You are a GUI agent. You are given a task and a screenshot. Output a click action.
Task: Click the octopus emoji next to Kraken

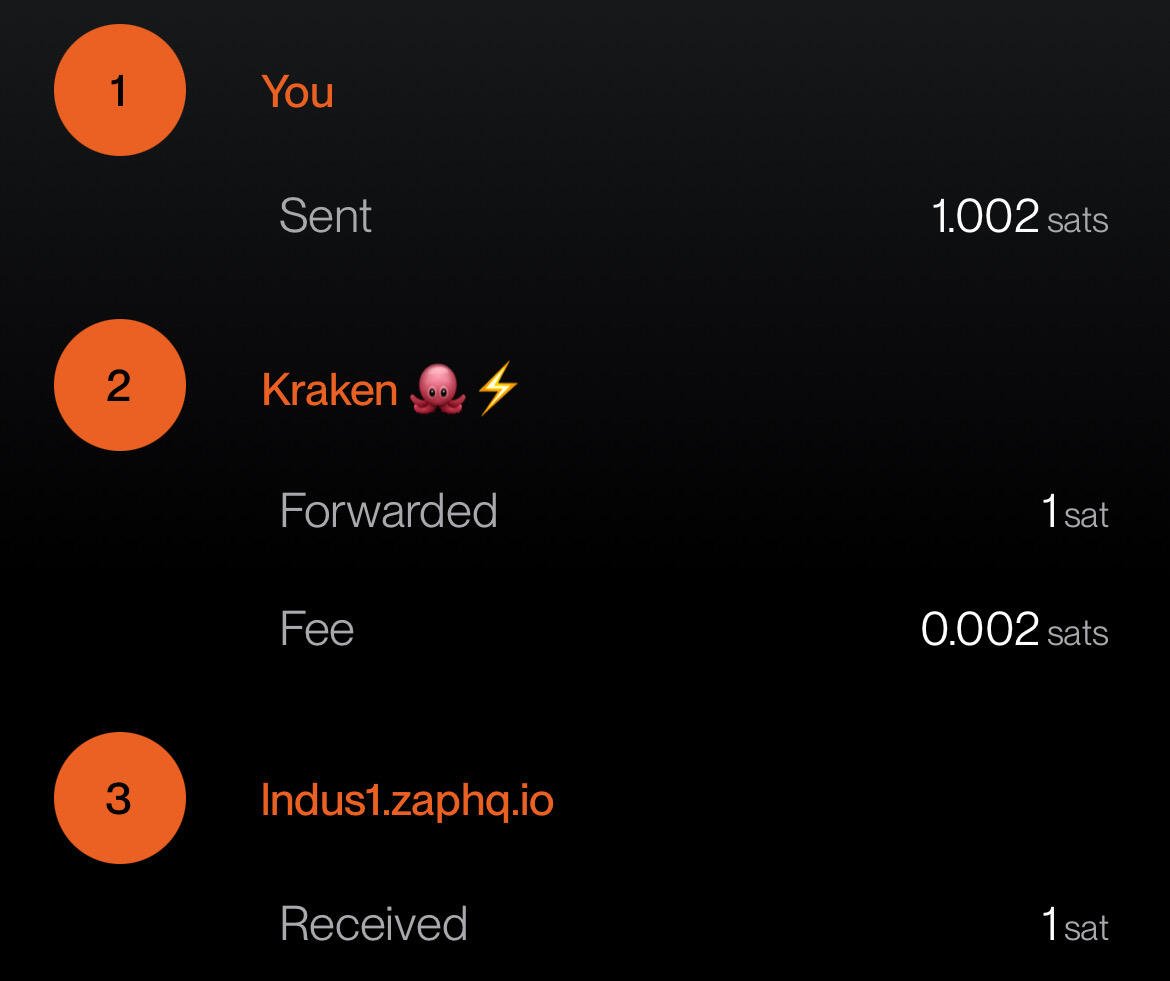click(x=437, y=388)
